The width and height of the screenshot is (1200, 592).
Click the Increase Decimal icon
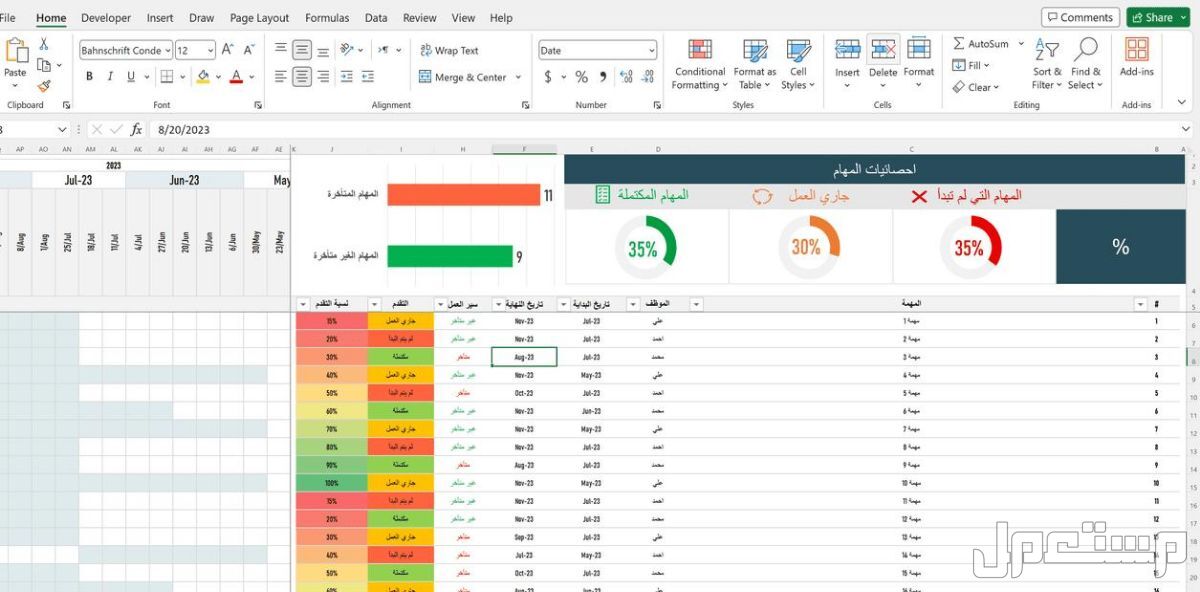[624, 77]
